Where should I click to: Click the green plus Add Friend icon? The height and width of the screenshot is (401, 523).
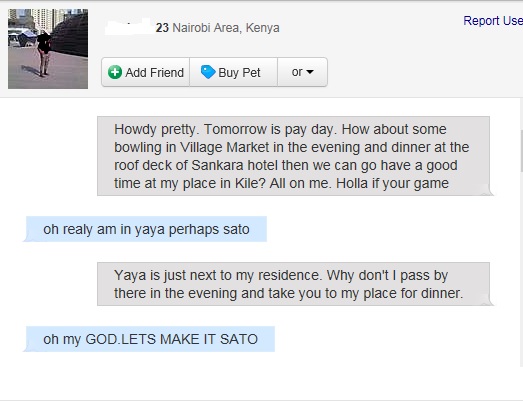coord(115,72)
